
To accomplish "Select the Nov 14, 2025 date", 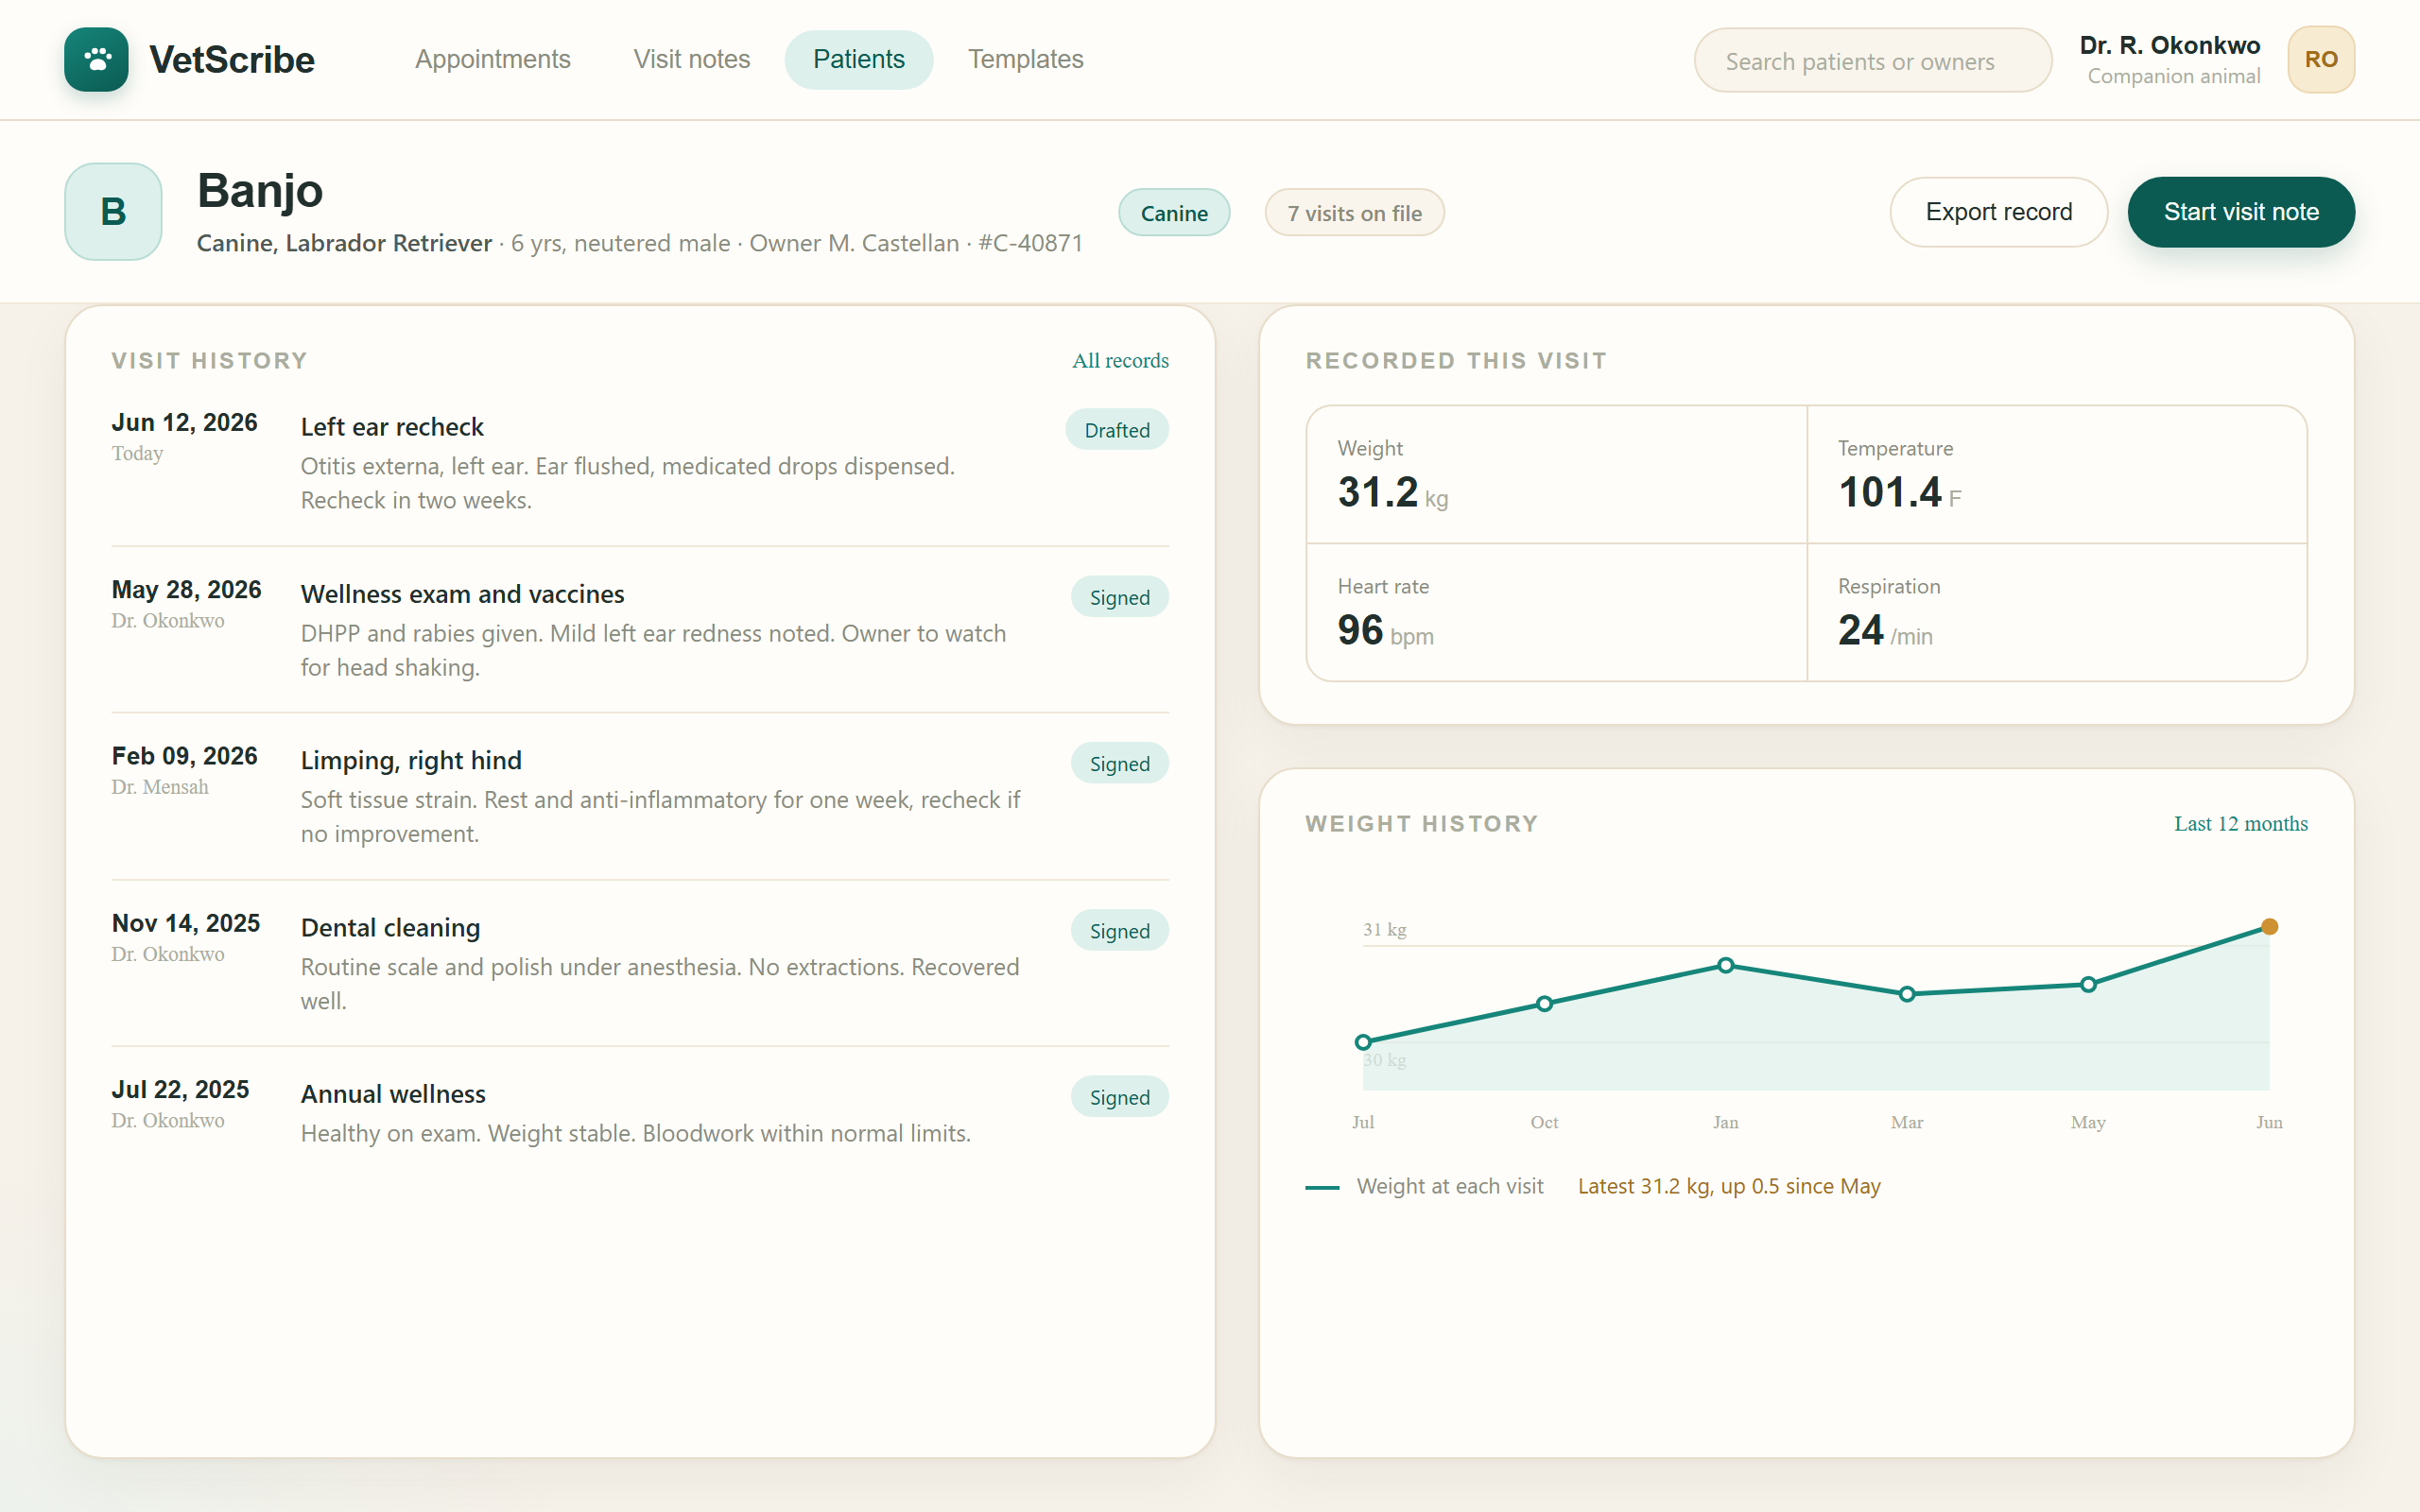I will (185, 923).
